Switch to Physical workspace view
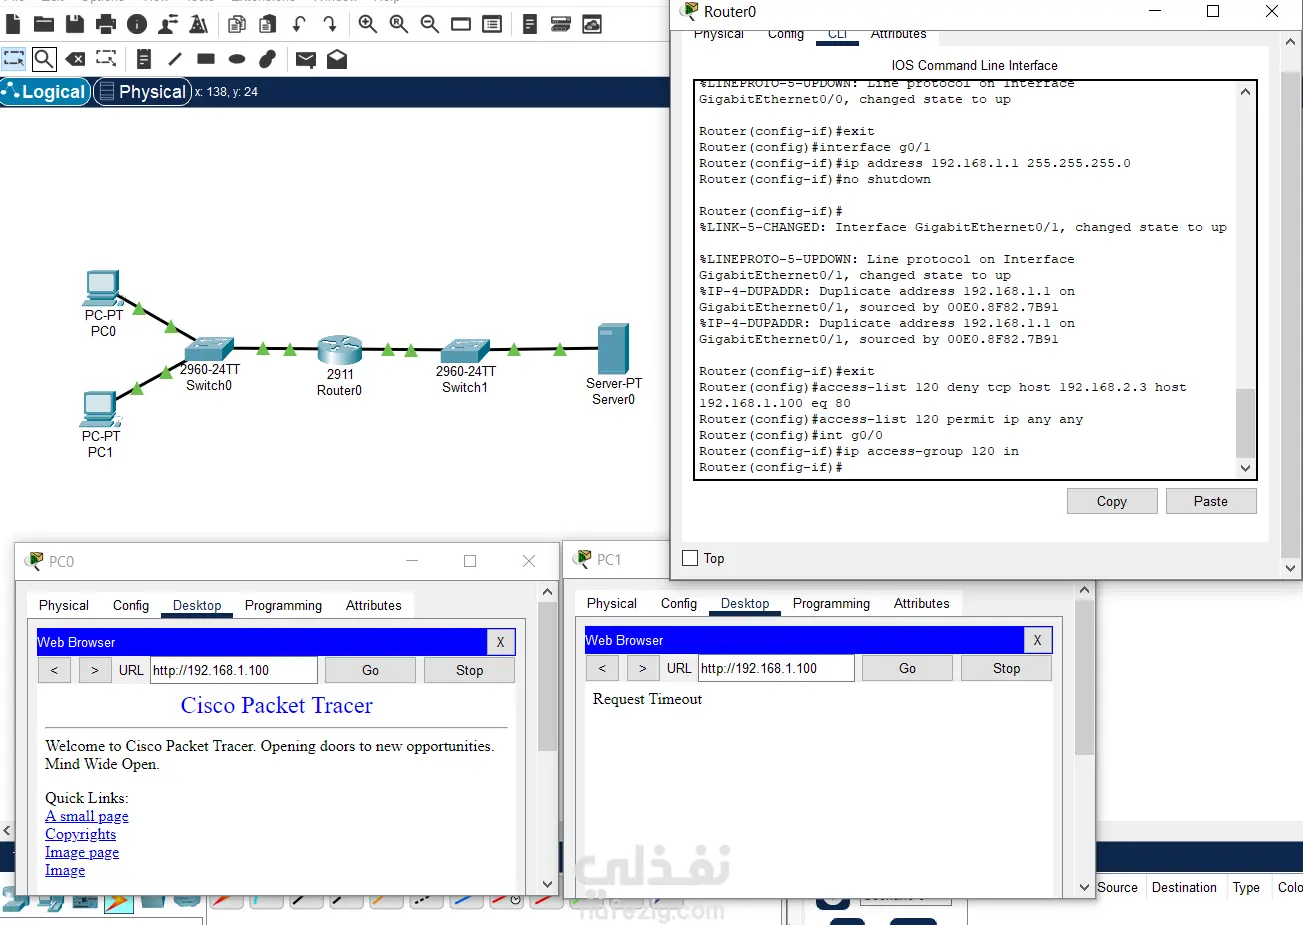This screenshot has height=925, width=1303. (142, 92)
